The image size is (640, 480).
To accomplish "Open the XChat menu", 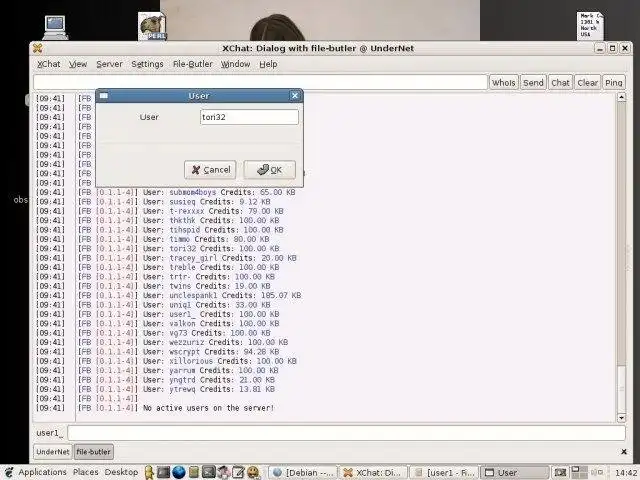I will [x=49, y=64].
